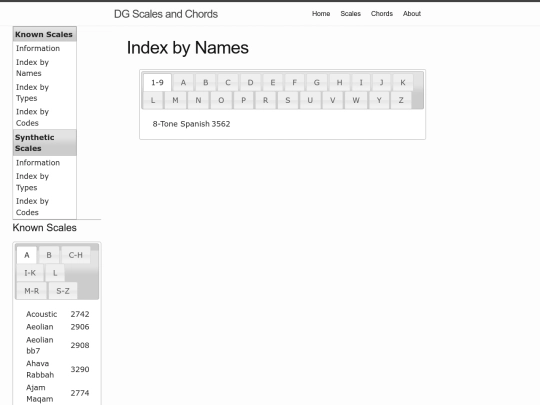This screenshot has width=540, height=405.
Task: Click scale code 2742
Action: pos(80,314)
